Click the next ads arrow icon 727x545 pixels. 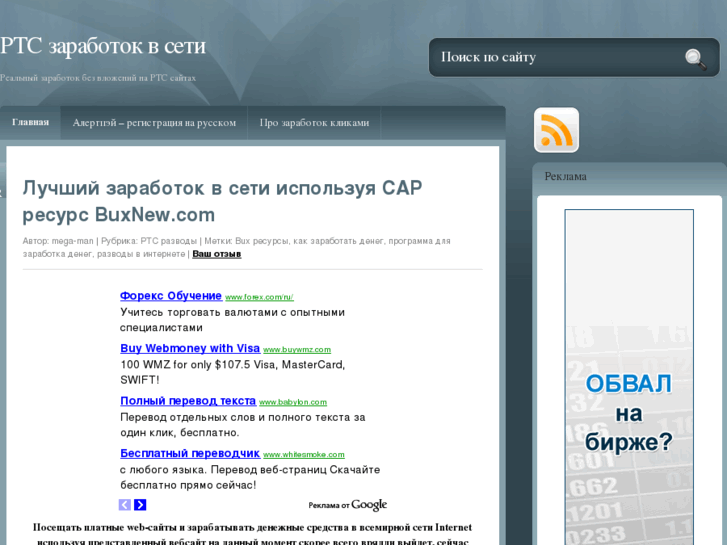click(140, 505)
